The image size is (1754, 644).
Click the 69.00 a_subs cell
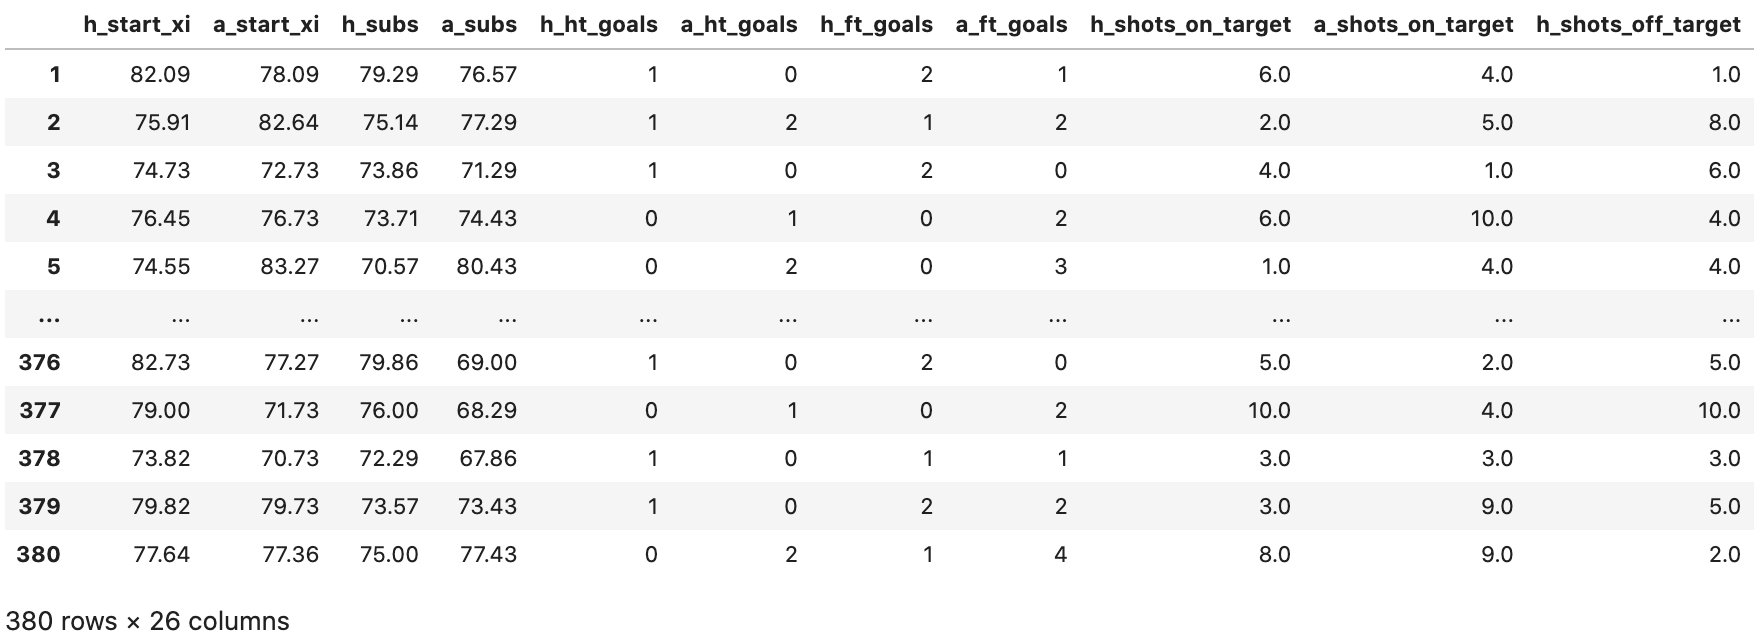pos(488,362)
